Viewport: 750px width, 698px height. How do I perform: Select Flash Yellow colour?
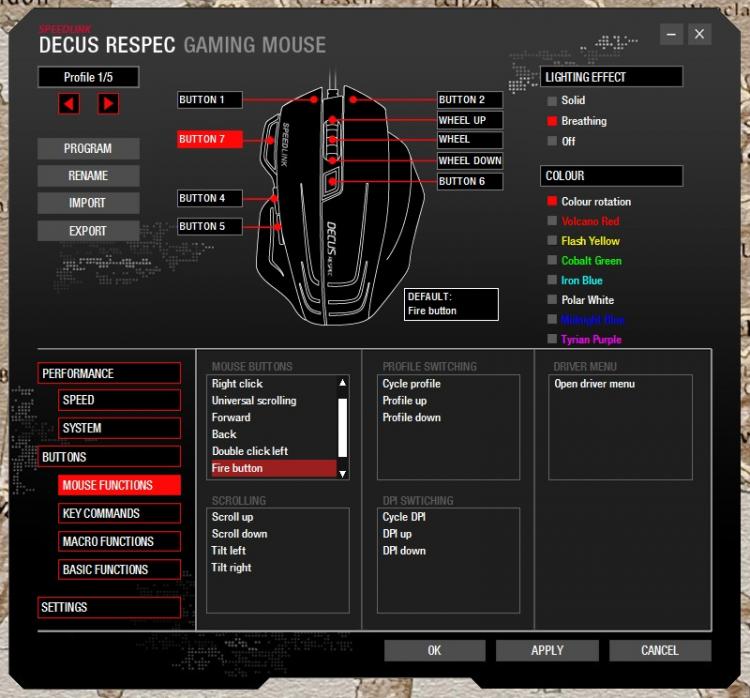[584, 241]
